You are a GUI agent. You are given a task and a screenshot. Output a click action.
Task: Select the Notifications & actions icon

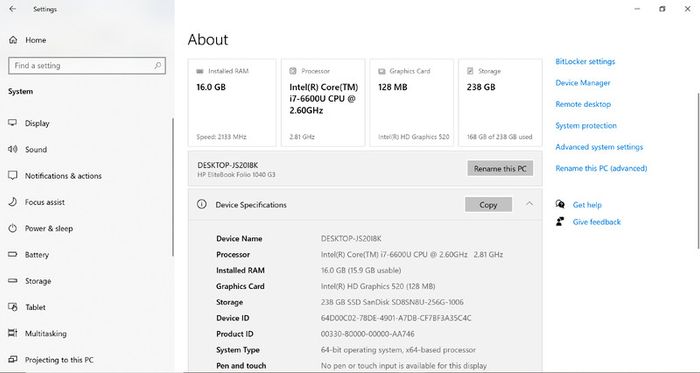tap(12, 175)
